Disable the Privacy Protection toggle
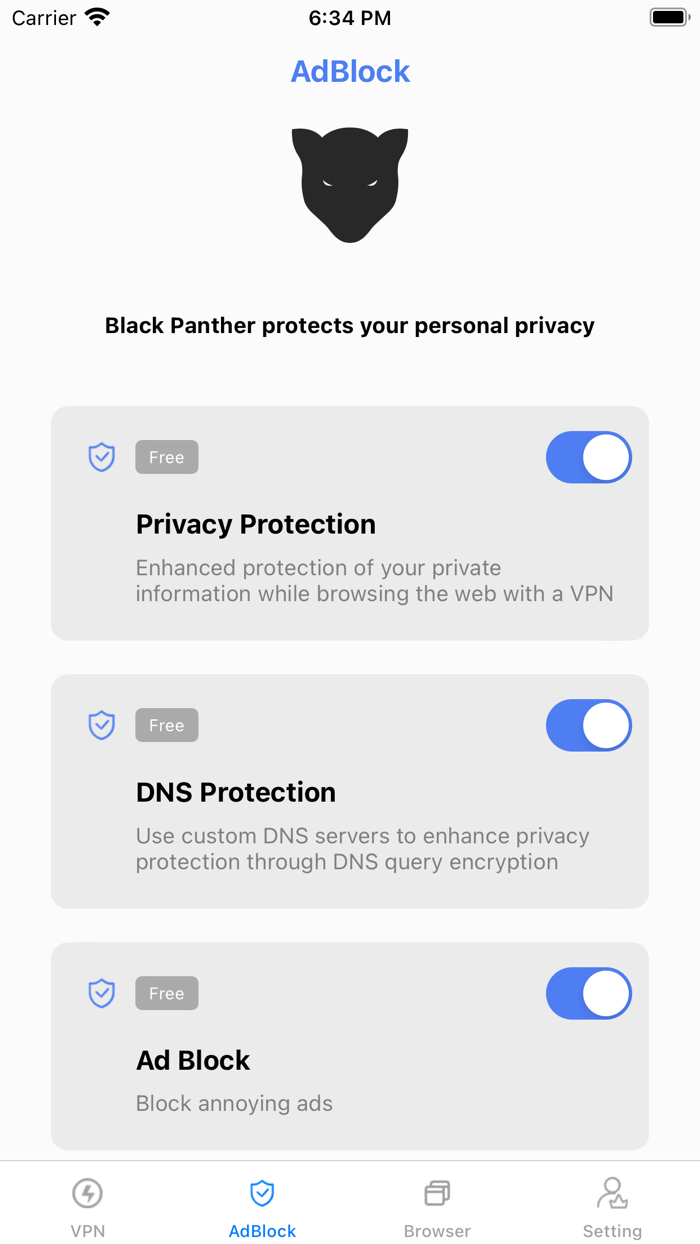 588,457
